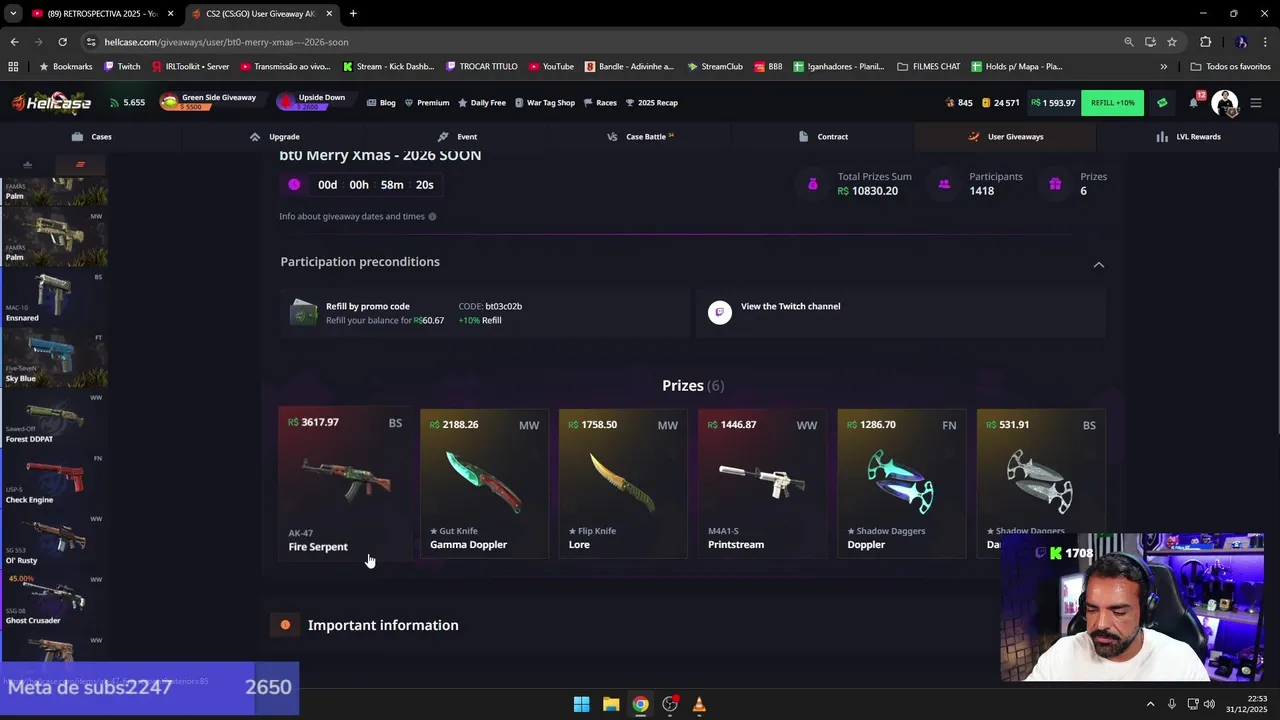Viewport: 1280px width, 720px height.
Task: Select the SSG 08 Ghost Crusader drop
Action: coord(54,600)
